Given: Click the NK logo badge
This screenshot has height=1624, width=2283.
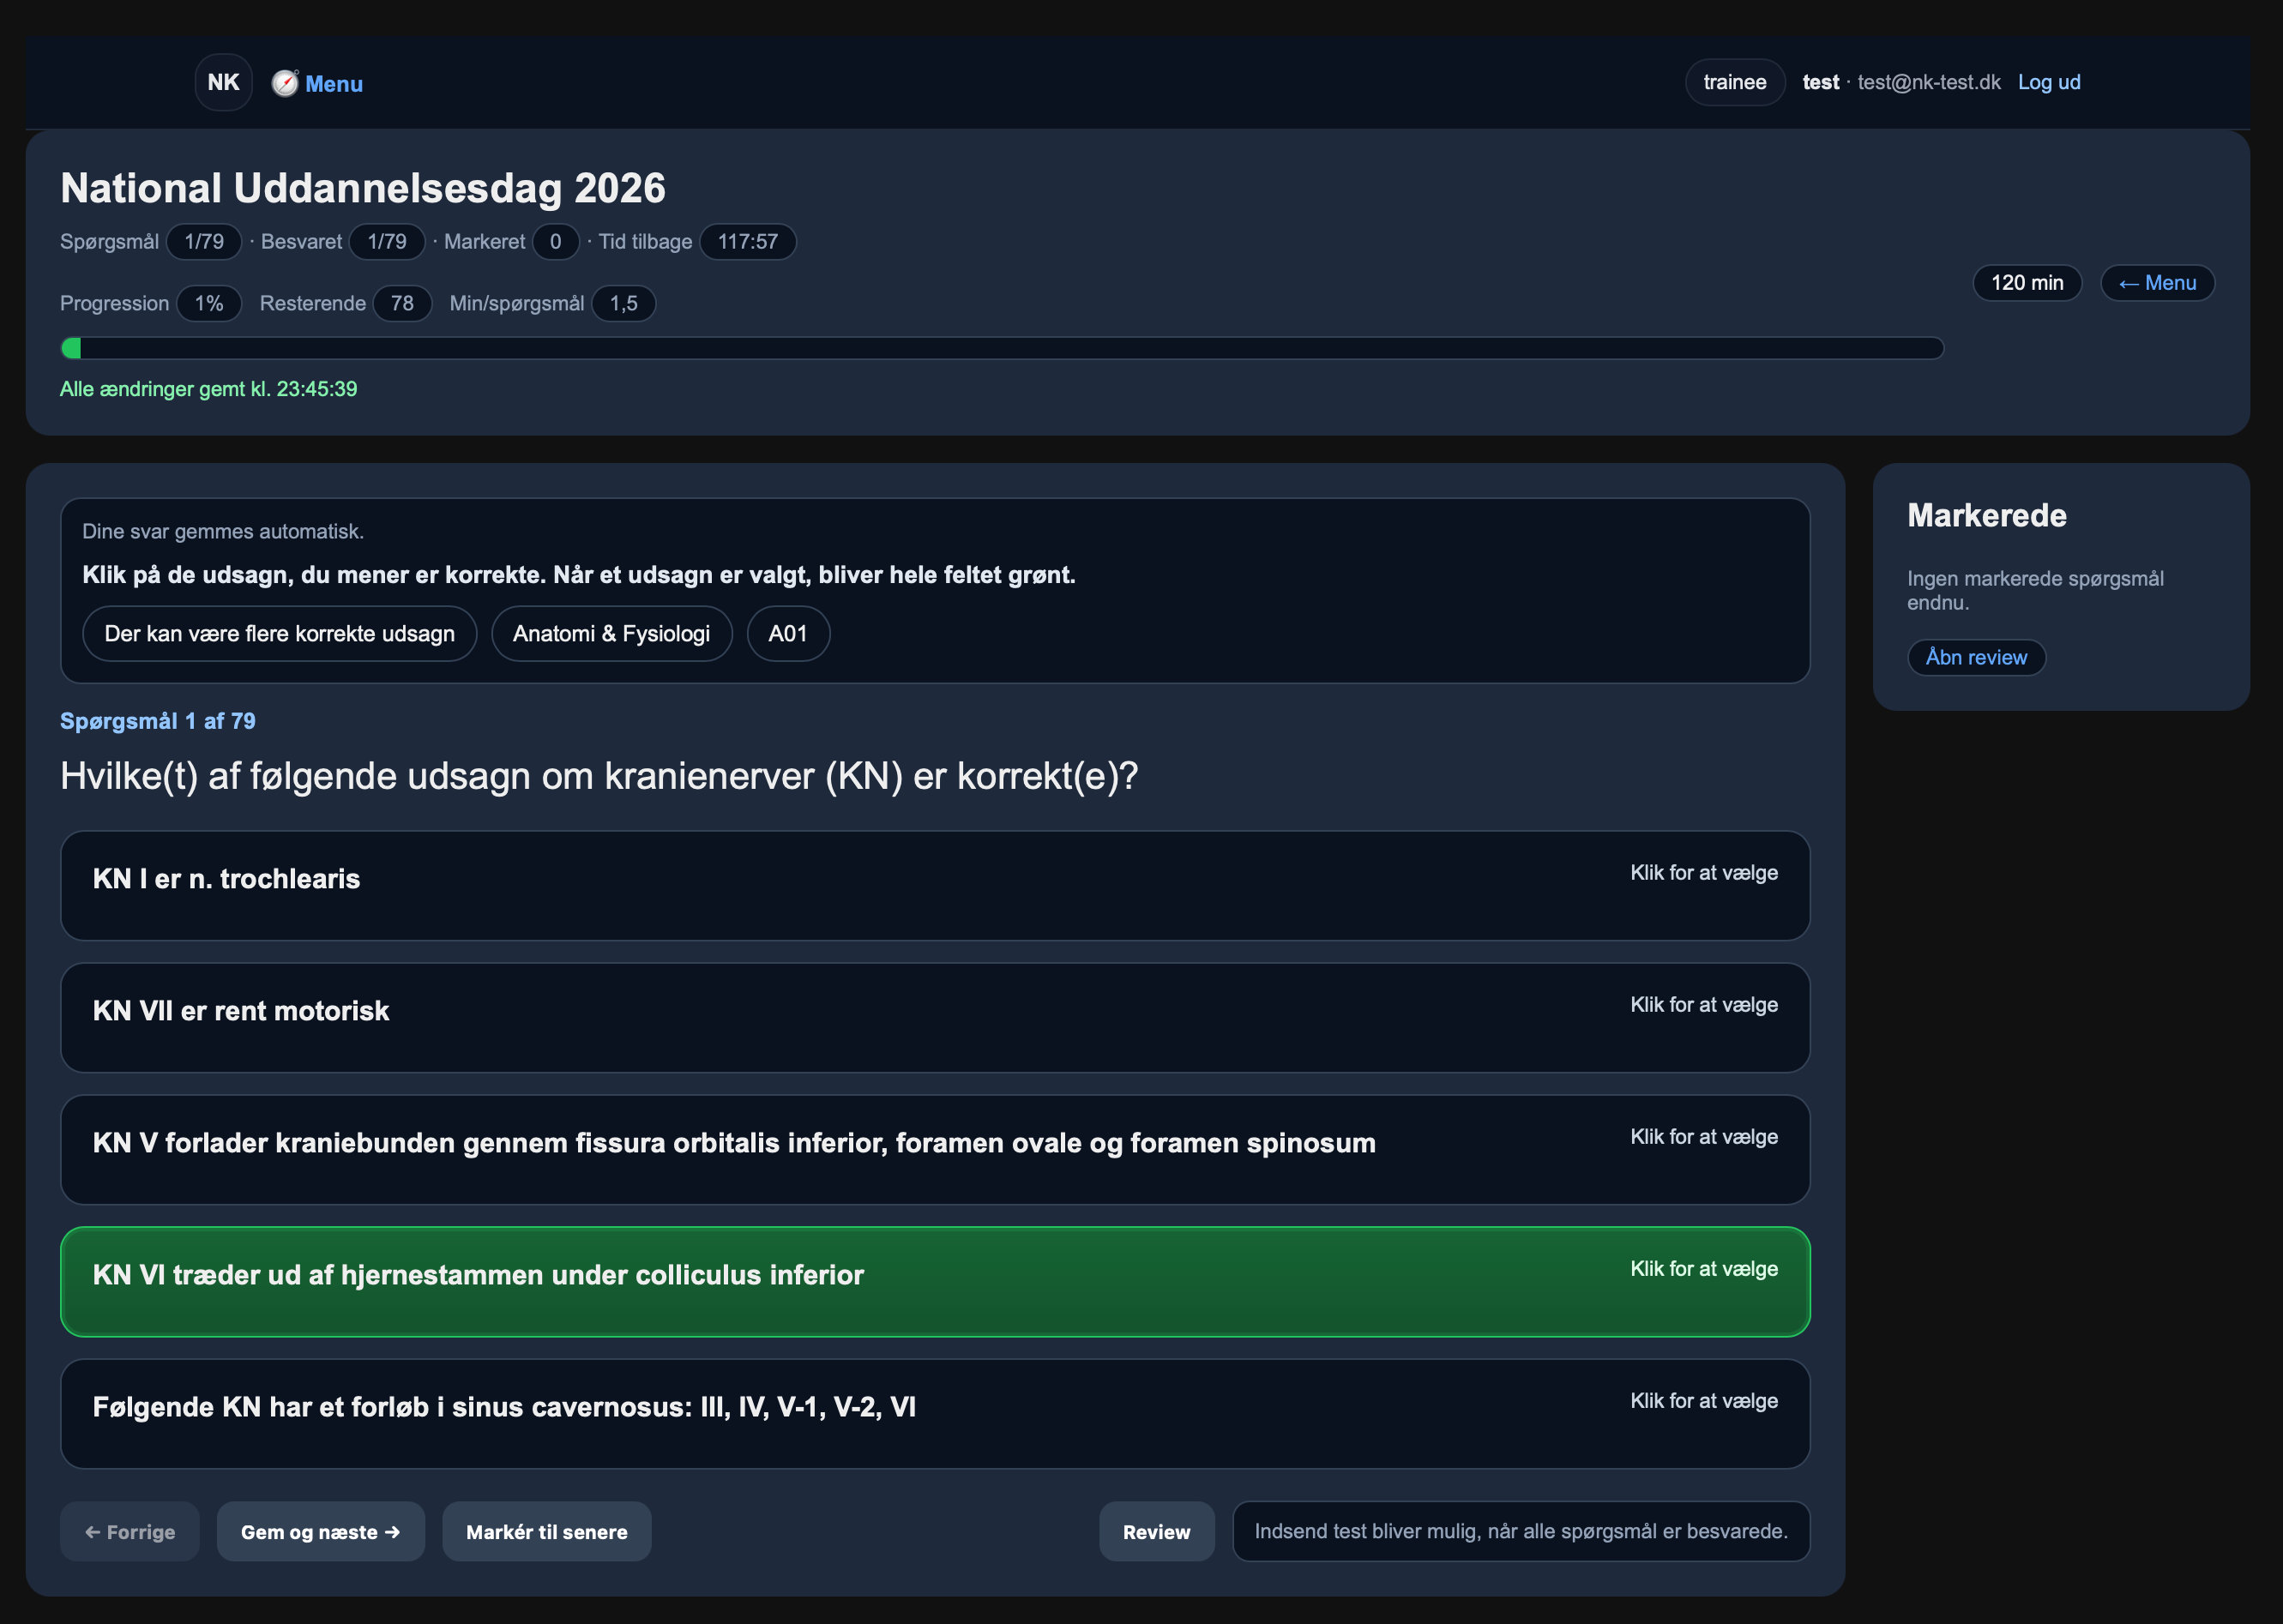Looking at the screenshot, I should (x=223, y=82).
